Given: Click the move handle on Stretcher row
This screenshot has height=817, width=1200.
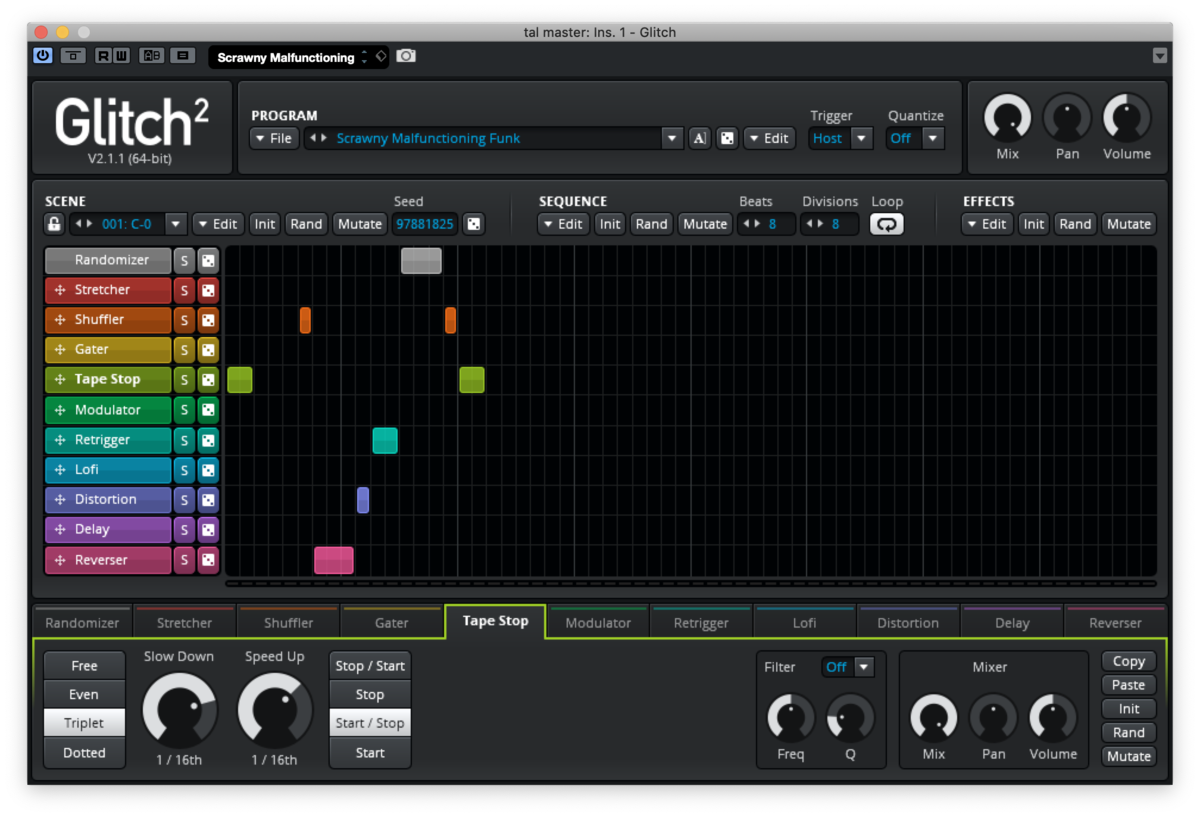Looking at the screenshot, I should pos(60,290).
